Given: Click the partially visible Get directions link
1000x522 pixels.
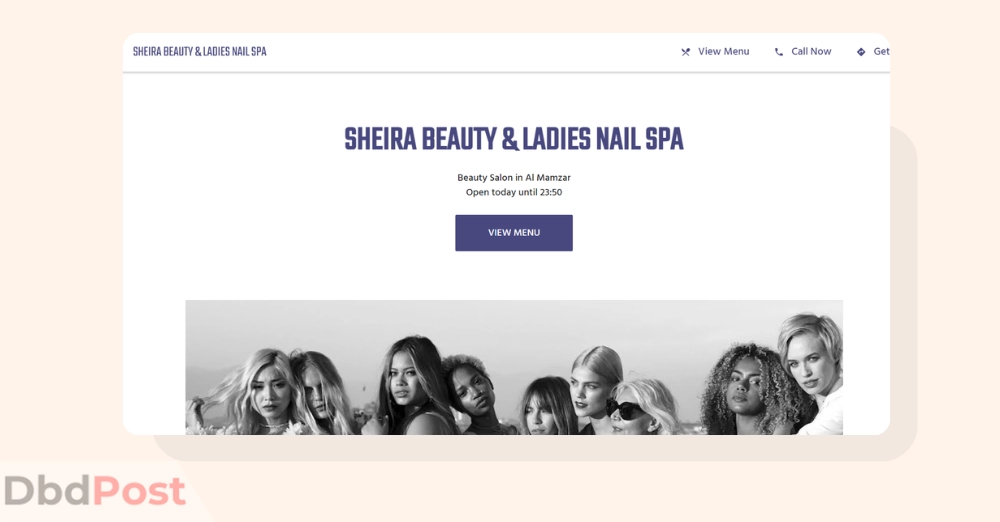Looking at the screenshot, I should coord(881,52).
